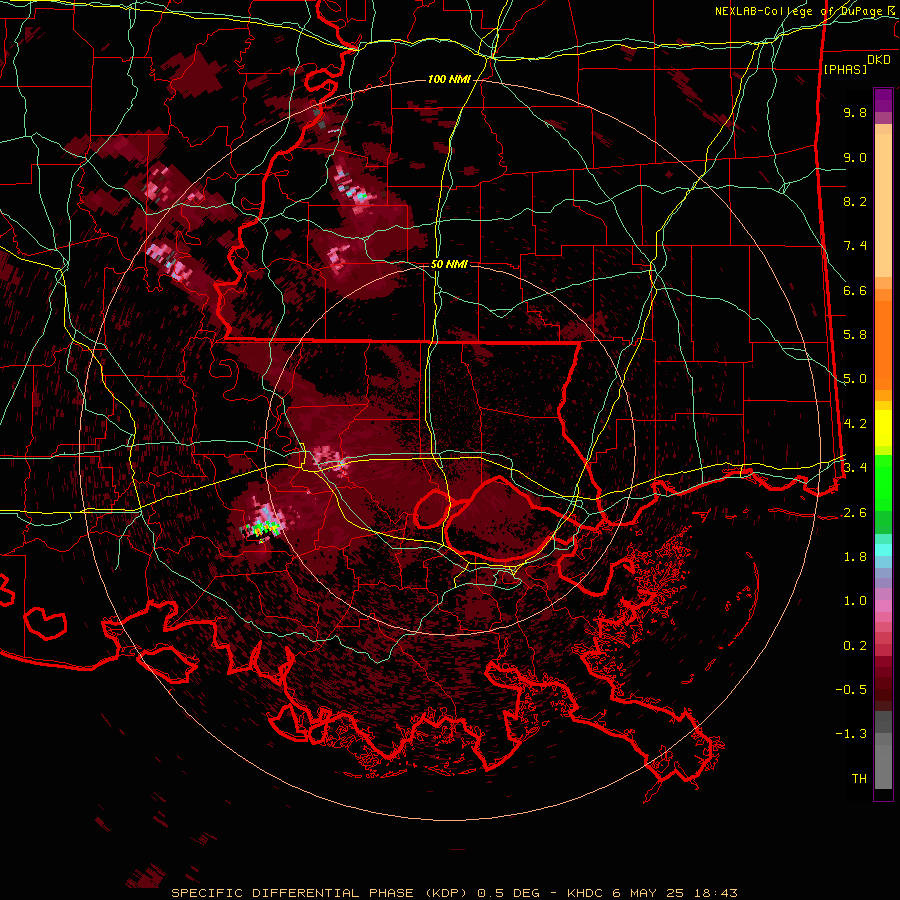
Task: Click the 18:43 timestamp in the caption
Action: pos(714,893)
